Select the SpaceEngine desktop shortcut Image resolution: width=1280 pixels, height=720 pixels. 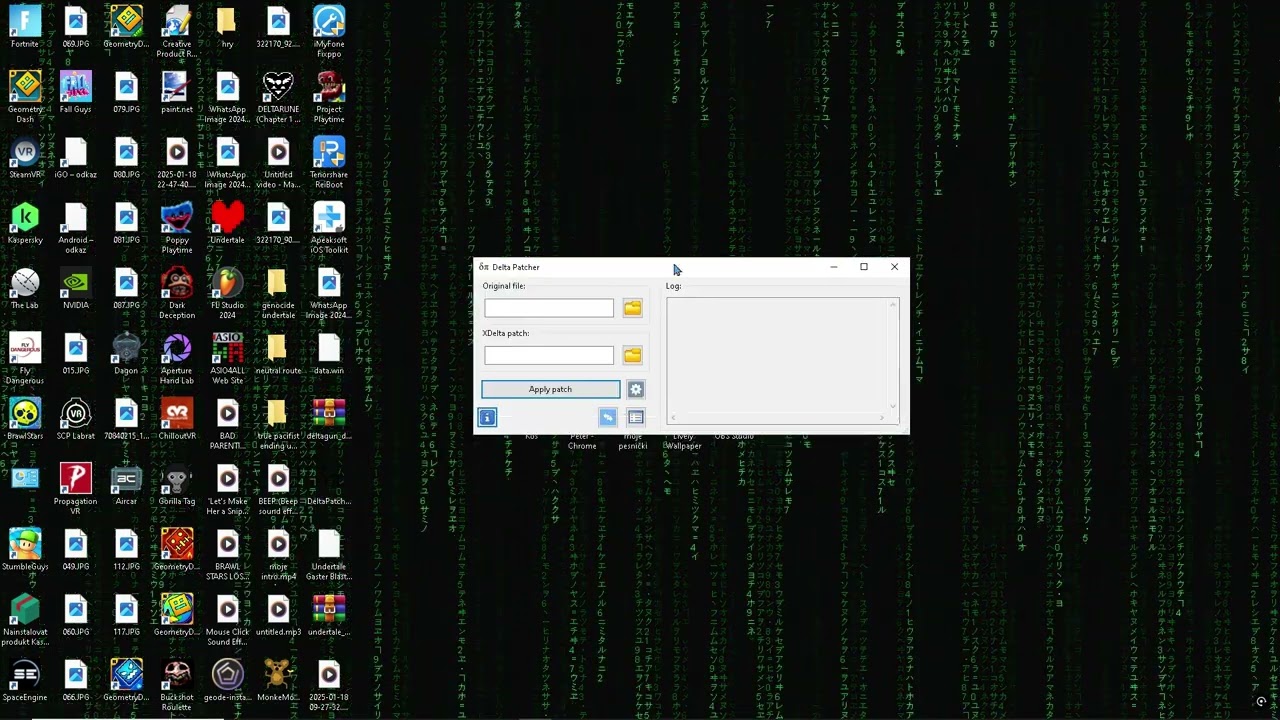click(25, 681)
